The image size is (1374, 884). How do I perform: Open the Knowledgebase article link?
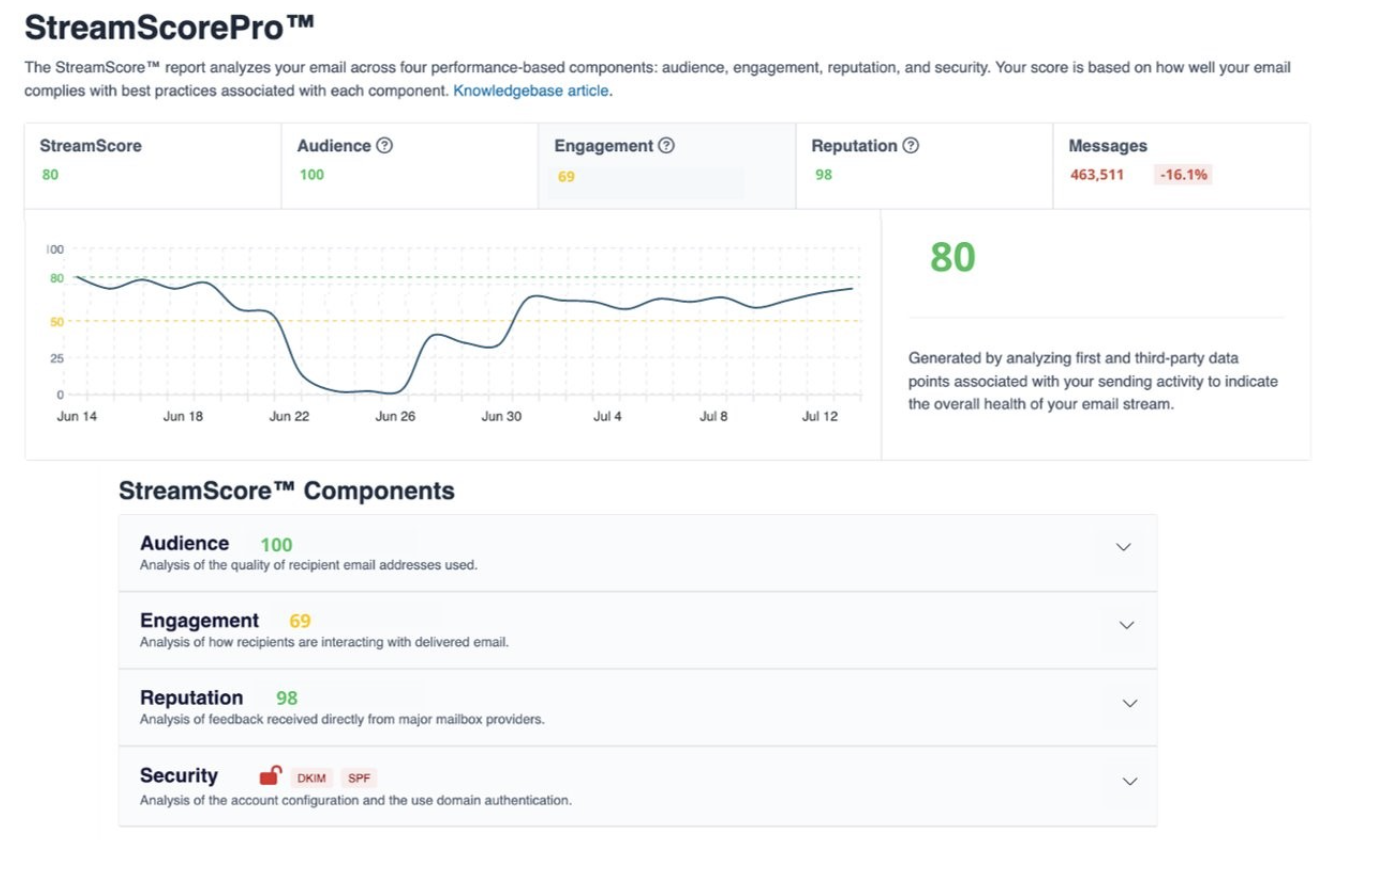tap(532, 91)
